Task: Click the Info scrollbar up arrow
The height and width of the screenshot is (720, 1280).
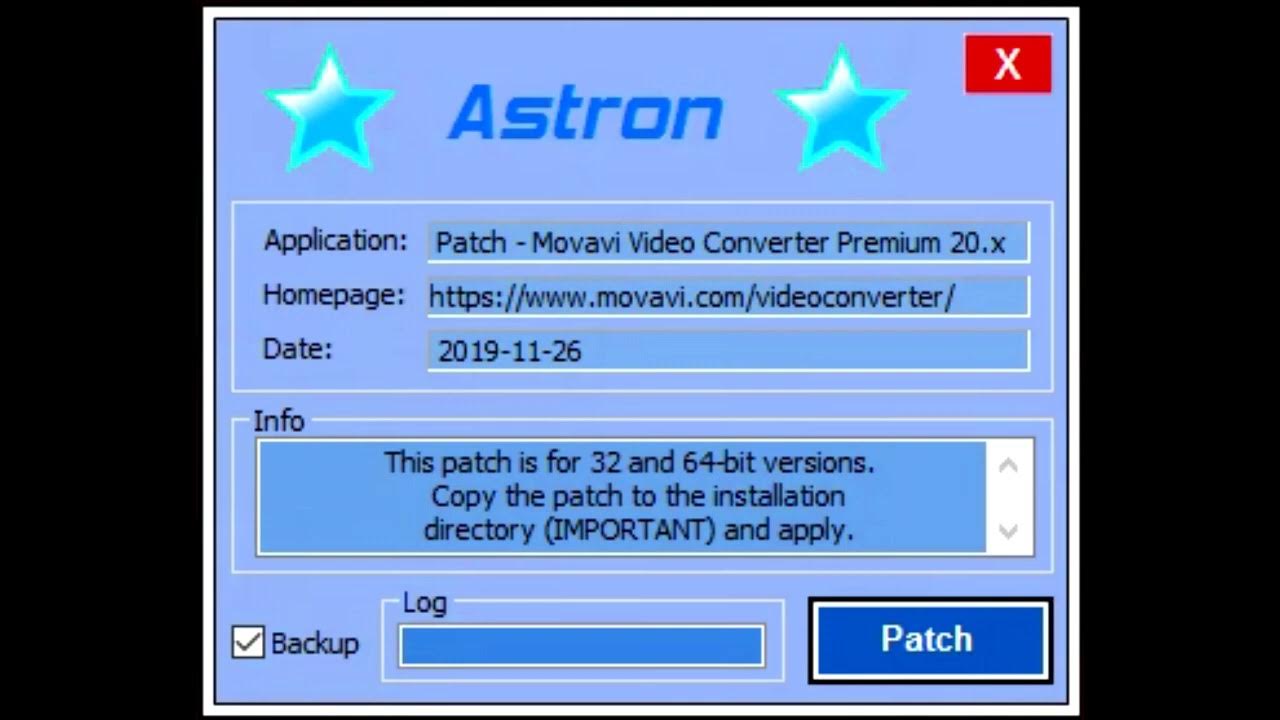Action: point(1008,465)
